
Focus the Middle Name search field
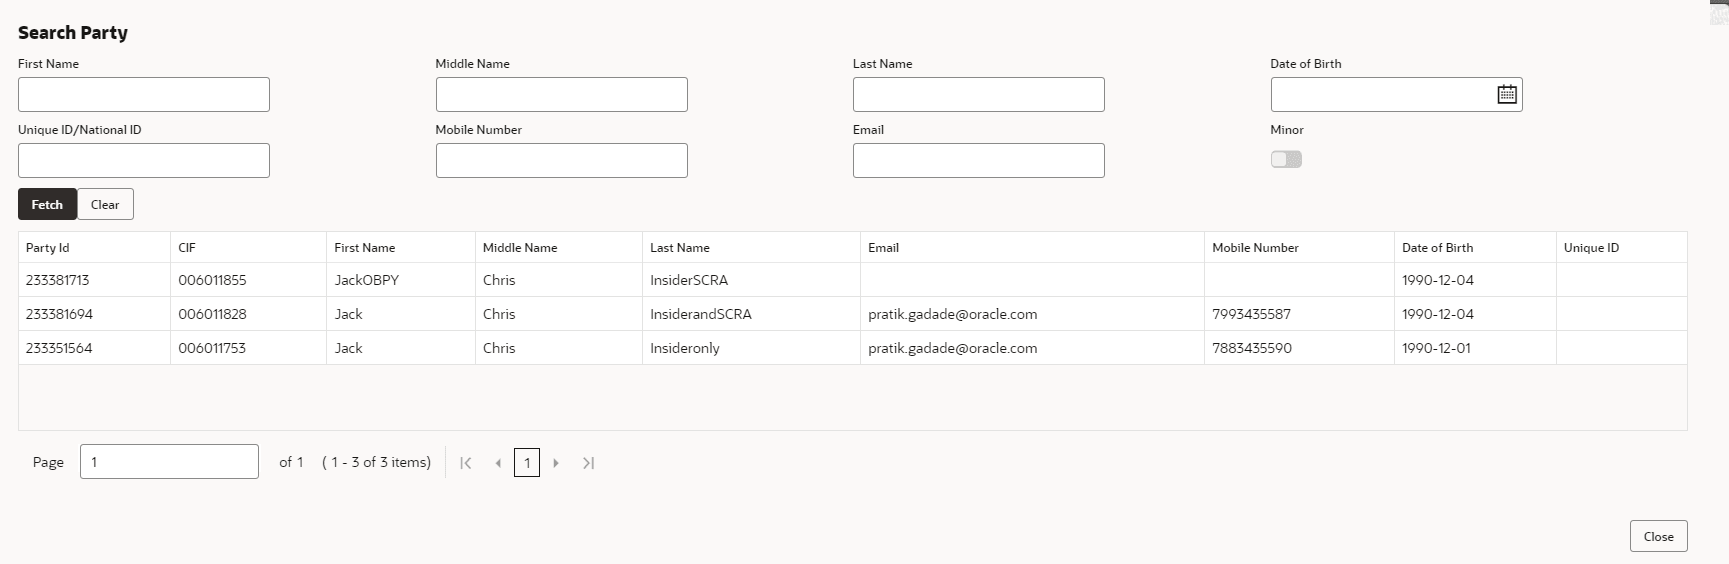click(562, 94)
